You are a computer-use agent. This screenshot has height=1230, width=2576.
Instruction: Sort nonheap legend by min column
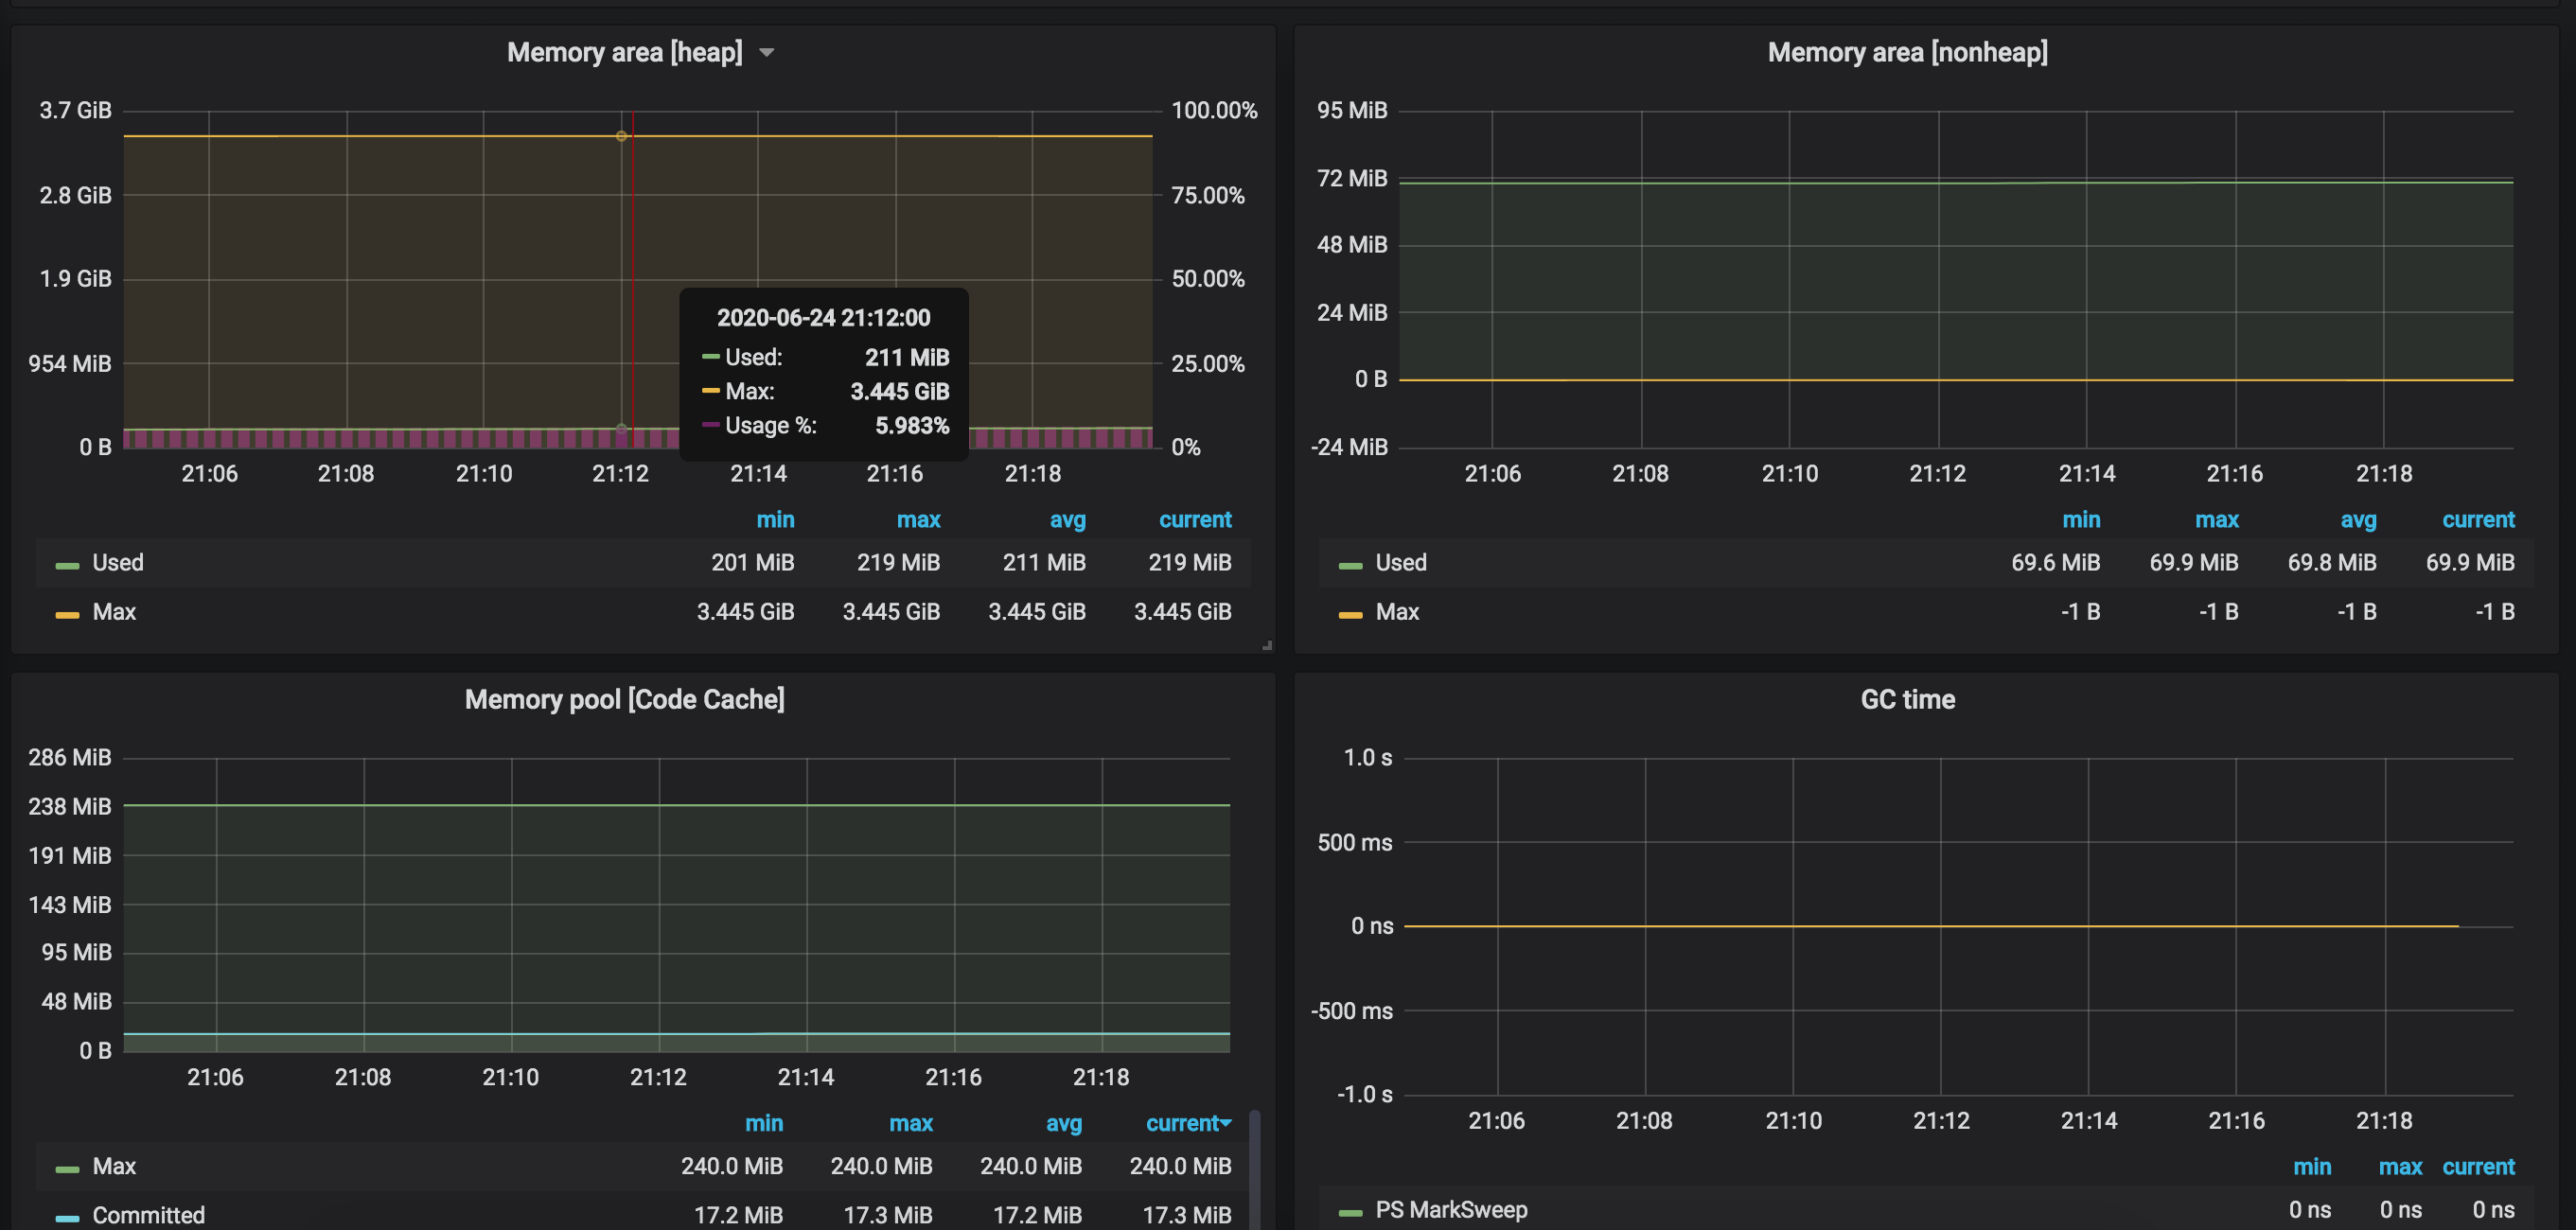coord(2081,520)
